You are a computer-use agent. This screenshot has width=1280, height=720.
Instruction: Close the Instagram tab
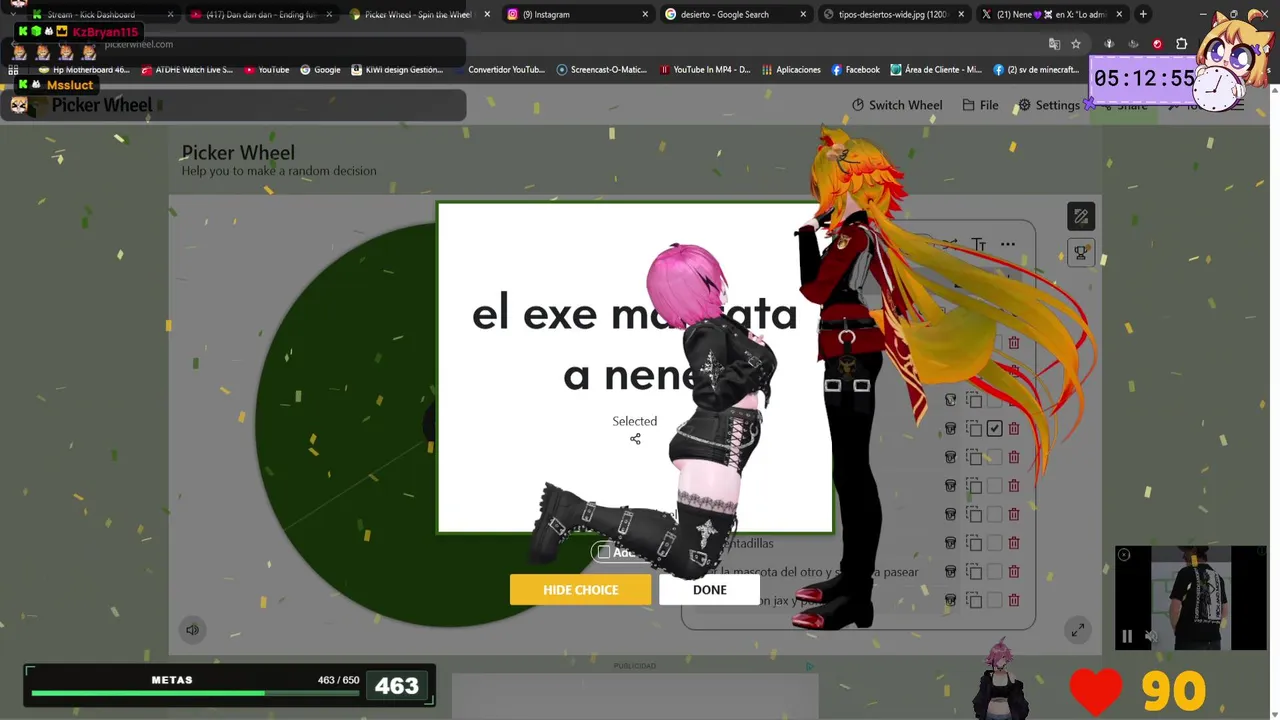pos(645,14)
